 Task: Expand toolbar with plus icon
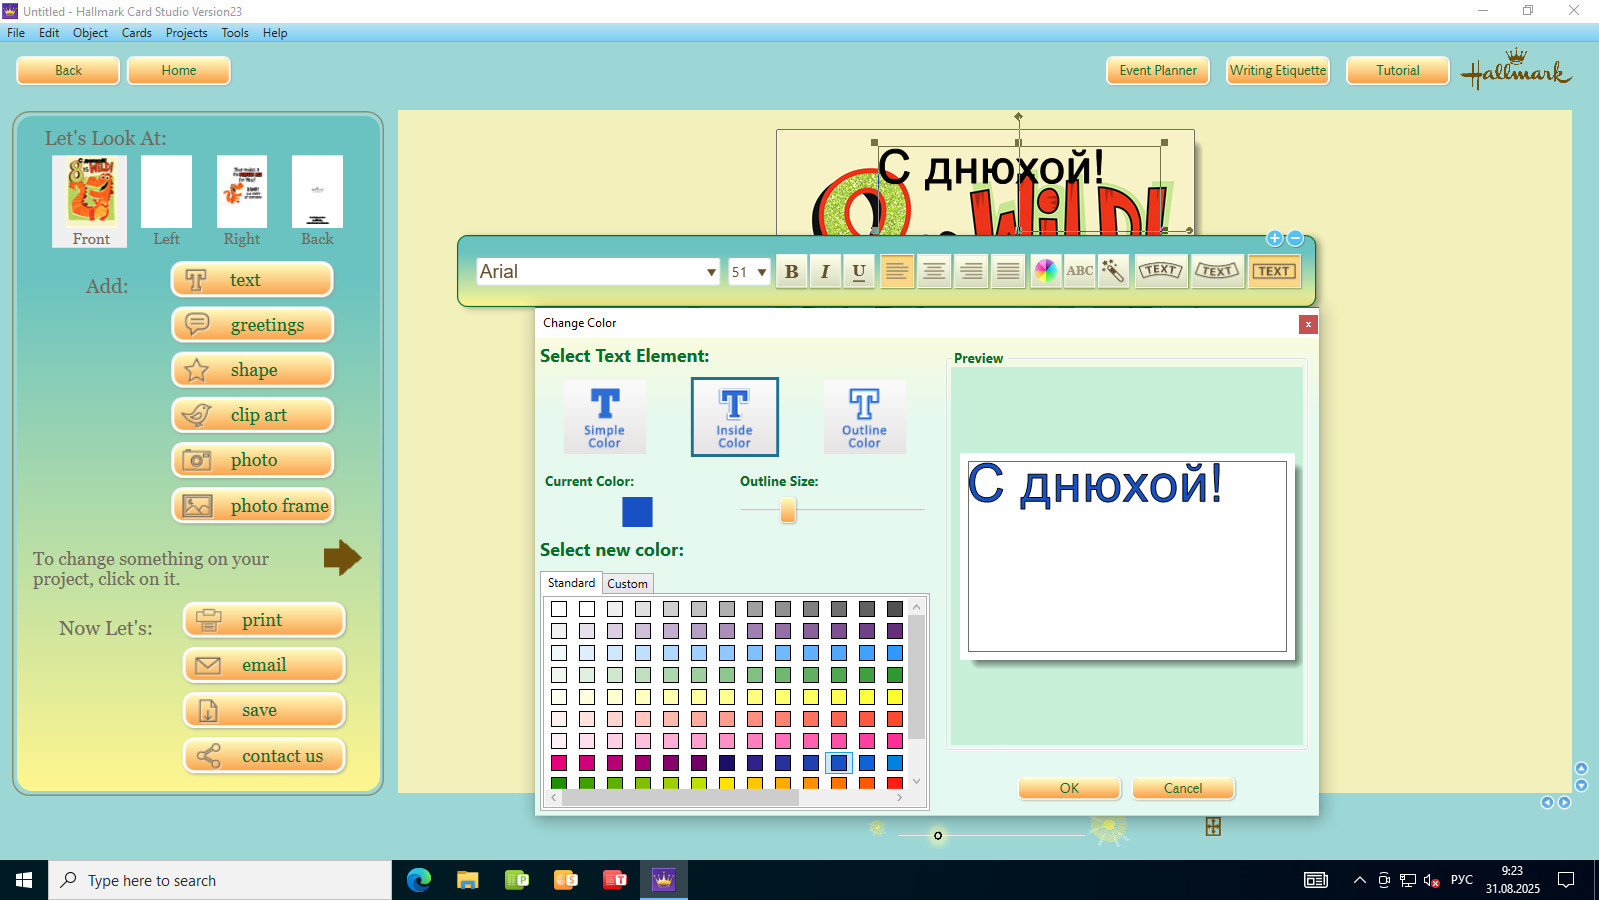point(1274,238)
